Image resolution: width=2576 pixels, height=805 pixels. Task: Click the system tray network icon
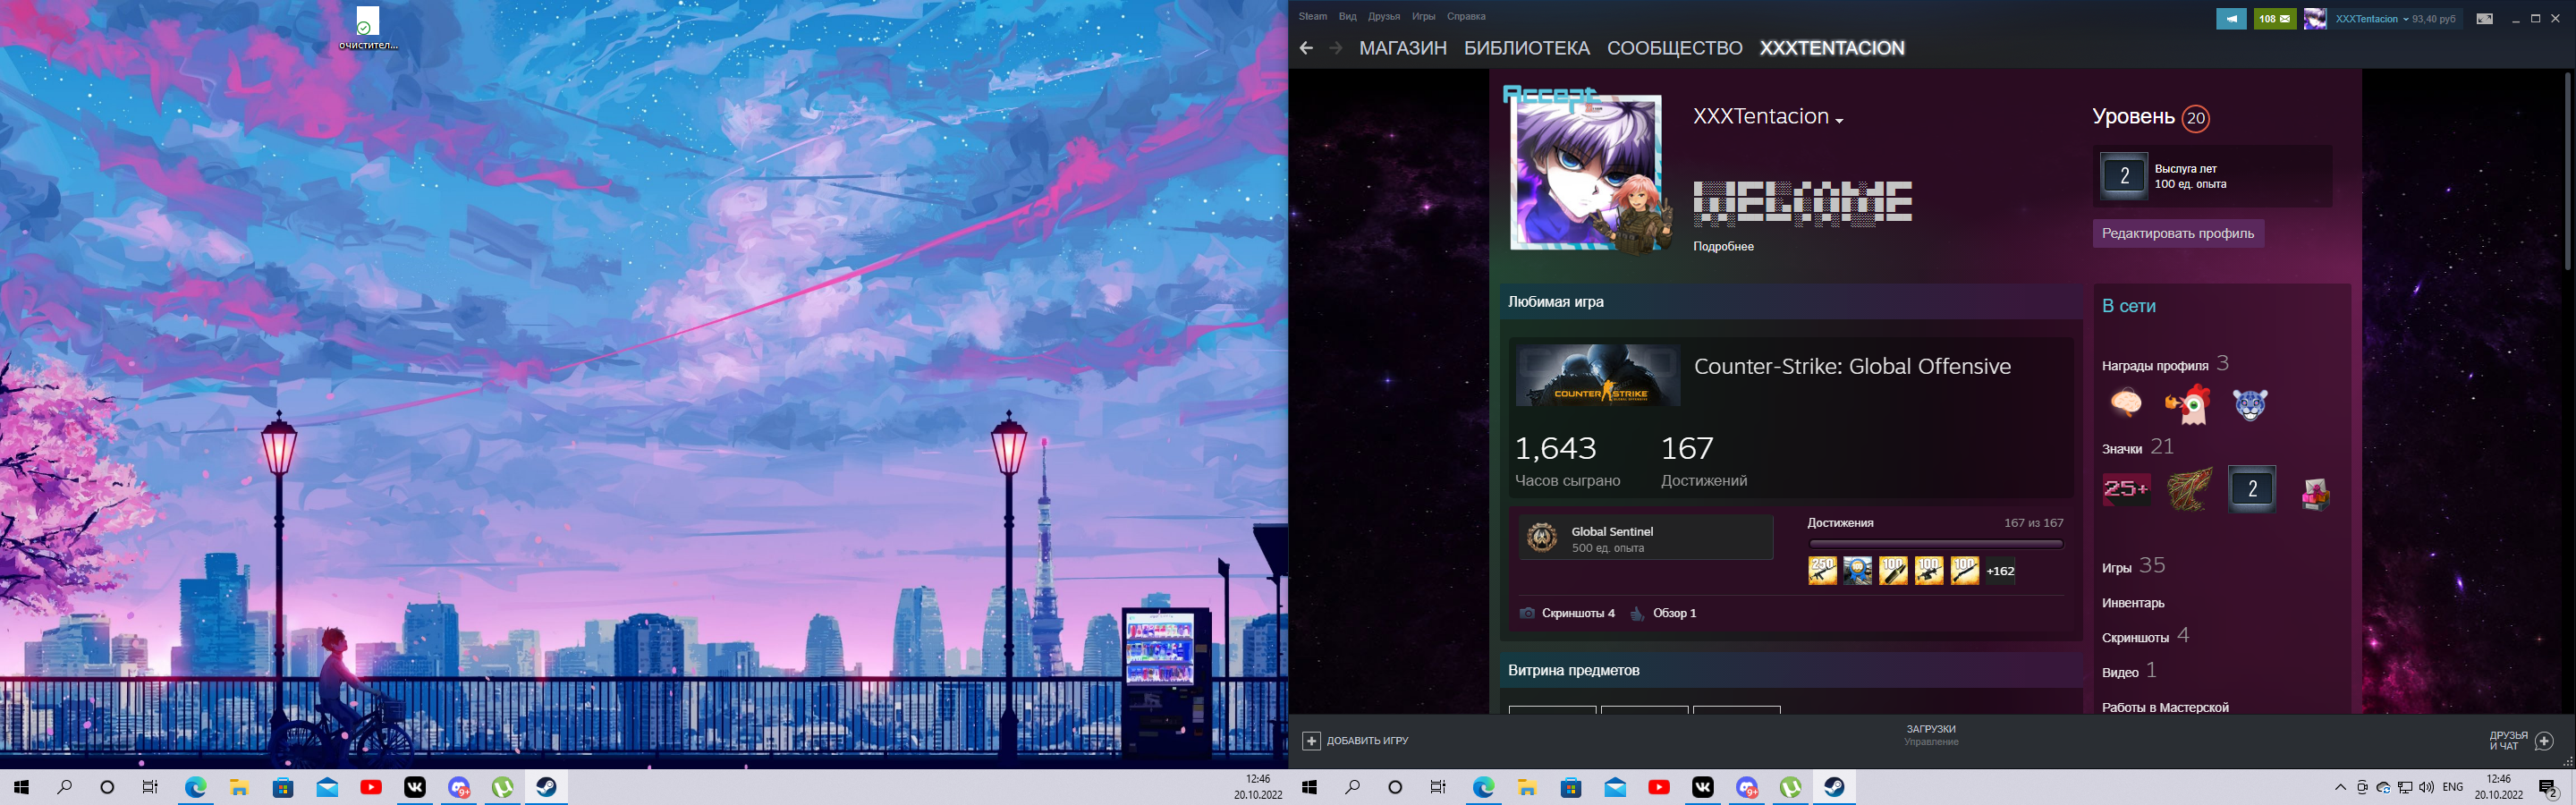(x=2405, y=788)
